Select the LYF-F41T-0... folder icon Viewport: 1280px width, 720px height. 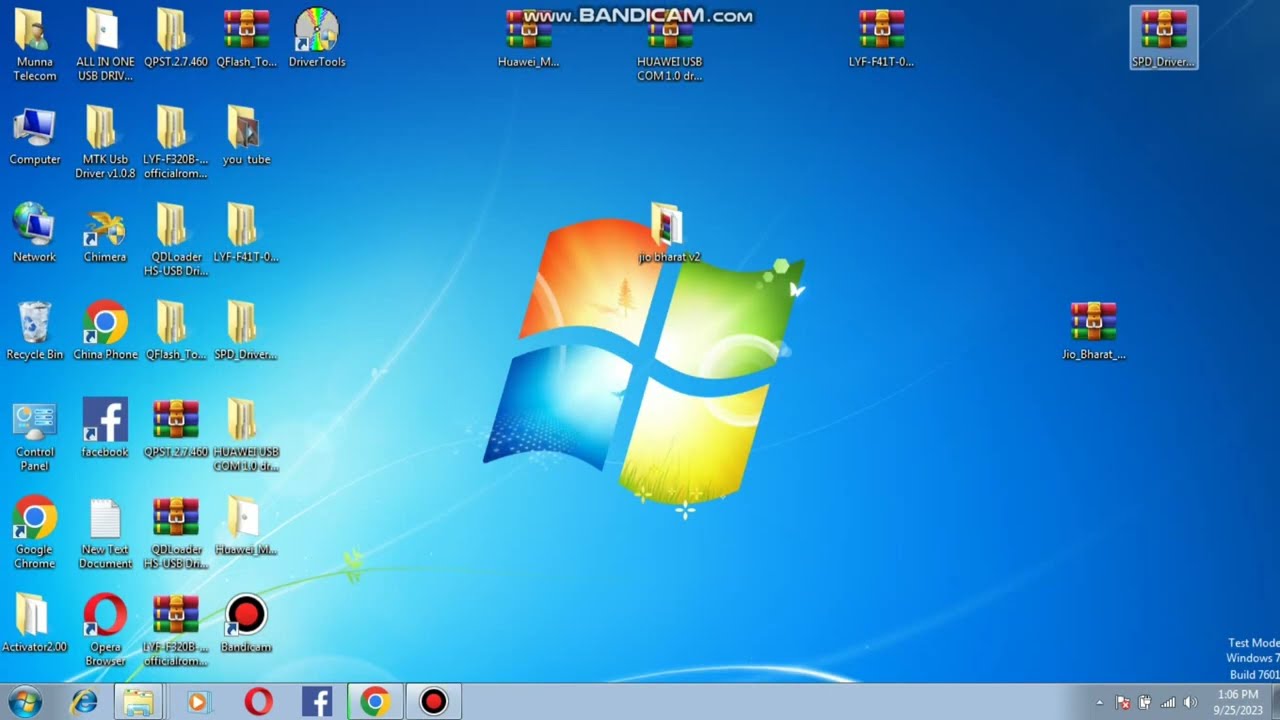pyautogui.click(x=246, y=233)
